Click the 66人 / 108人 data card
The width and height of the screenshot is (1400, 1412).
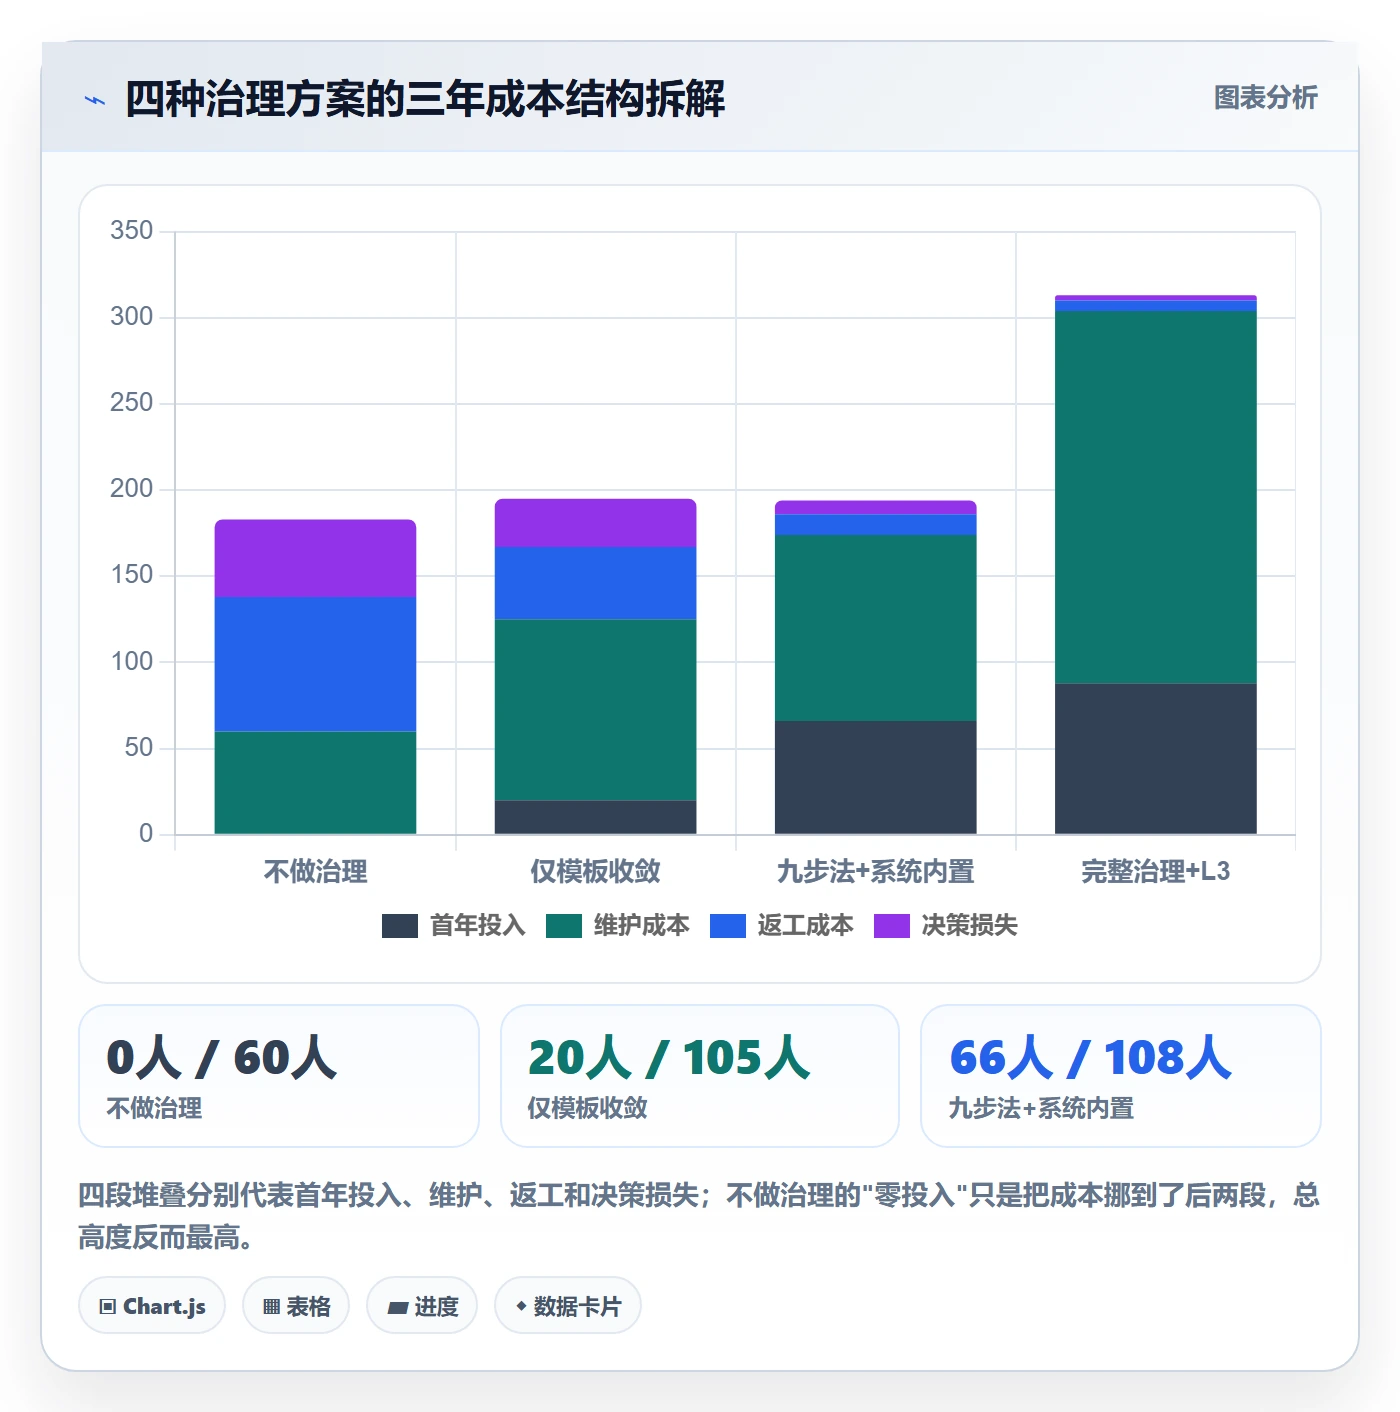pos(1121,1076)
